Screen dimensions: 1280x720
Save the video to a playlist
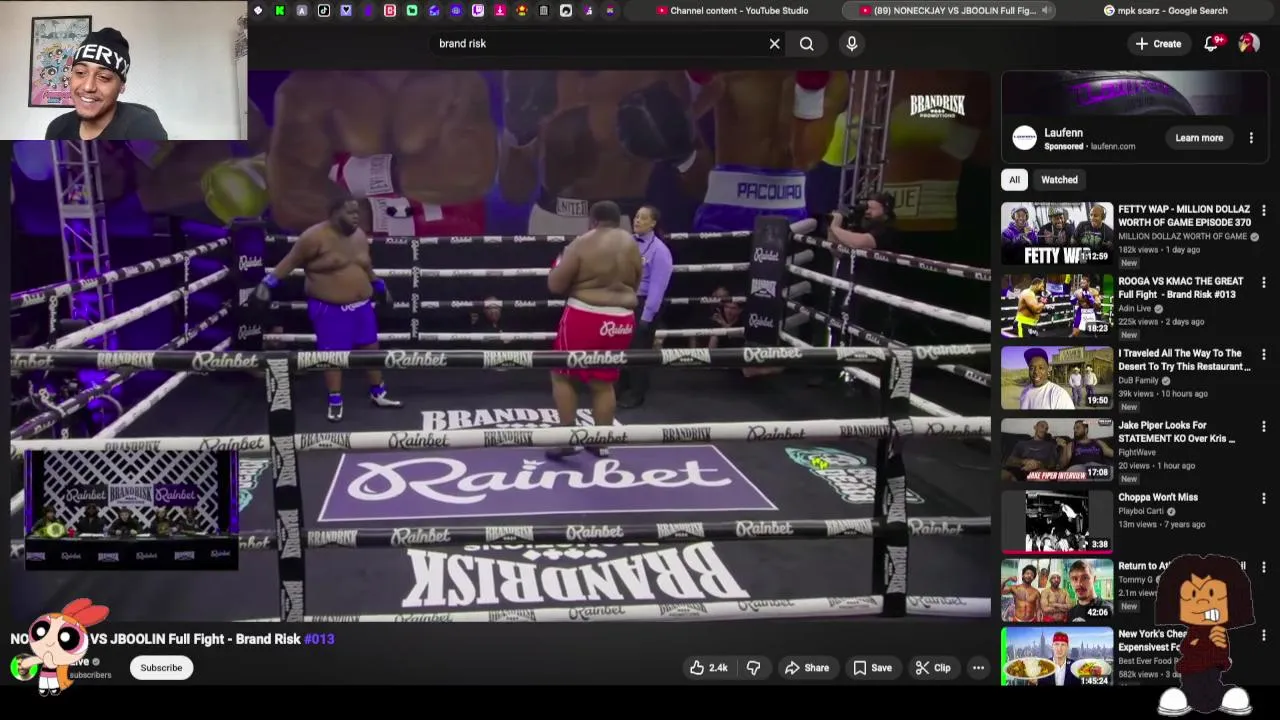[872, 668]
